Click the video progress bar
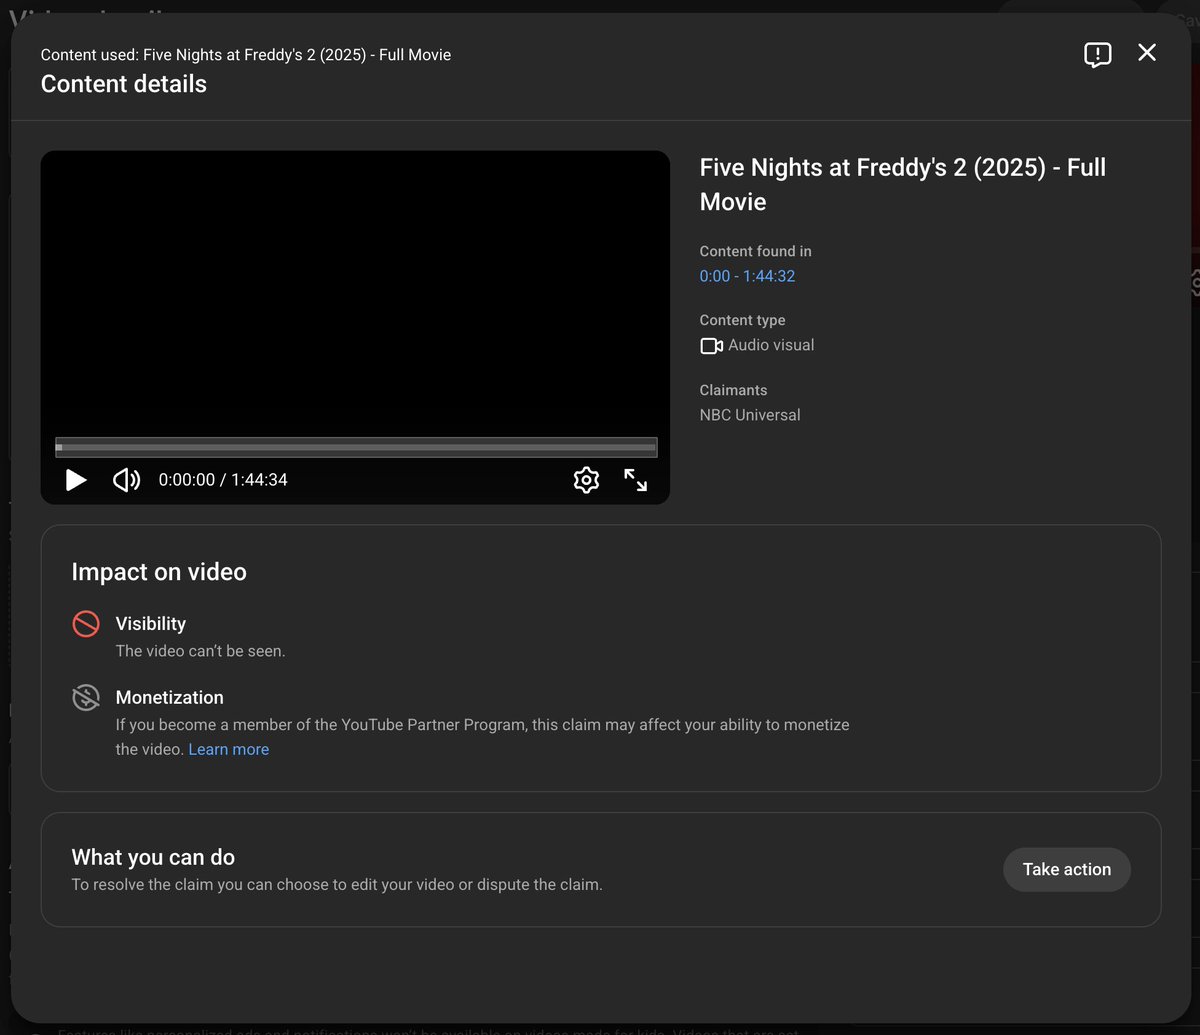This screenshot has width=1200, height=1035. tap(356, 447)
